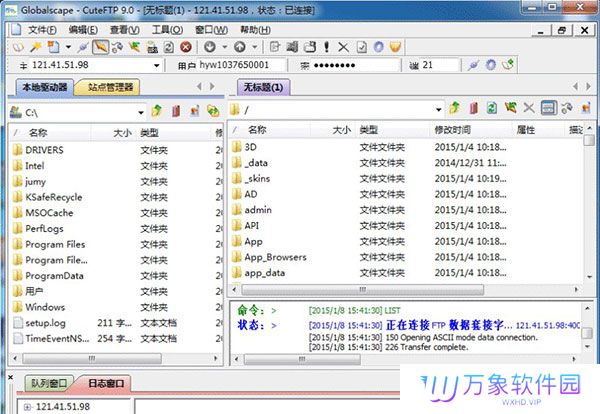Click the Download arrow button
This screenshot has height=414, width=600.
tap(210, 47)
